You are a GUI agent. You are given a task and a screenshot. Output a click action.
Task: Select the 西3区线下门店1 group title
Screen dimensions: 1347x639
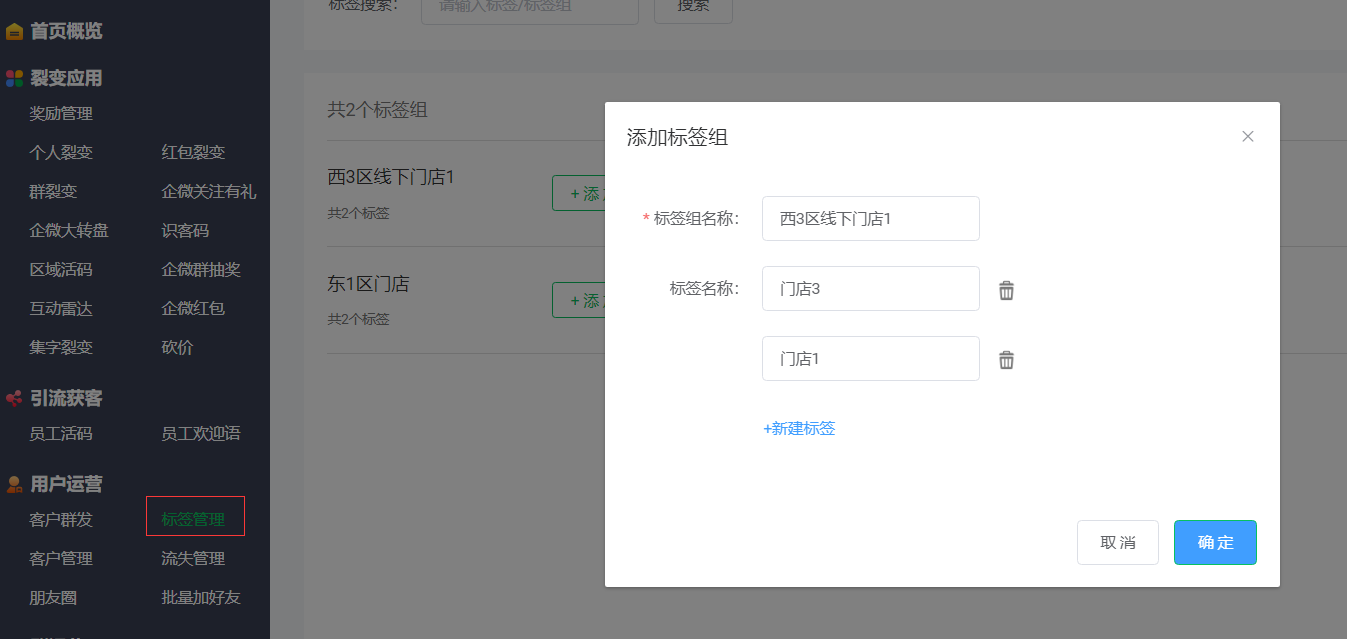[391, 177]
